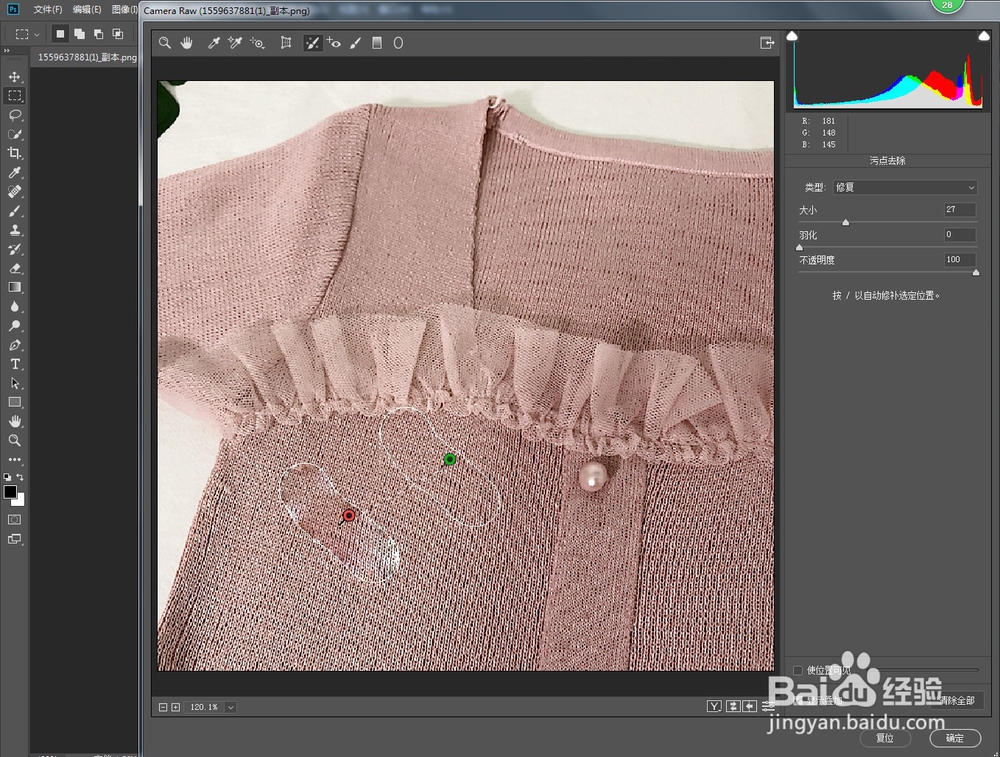Click the Reset button
The height and width of the screenshot is (757, 1000).
[885, 738]
